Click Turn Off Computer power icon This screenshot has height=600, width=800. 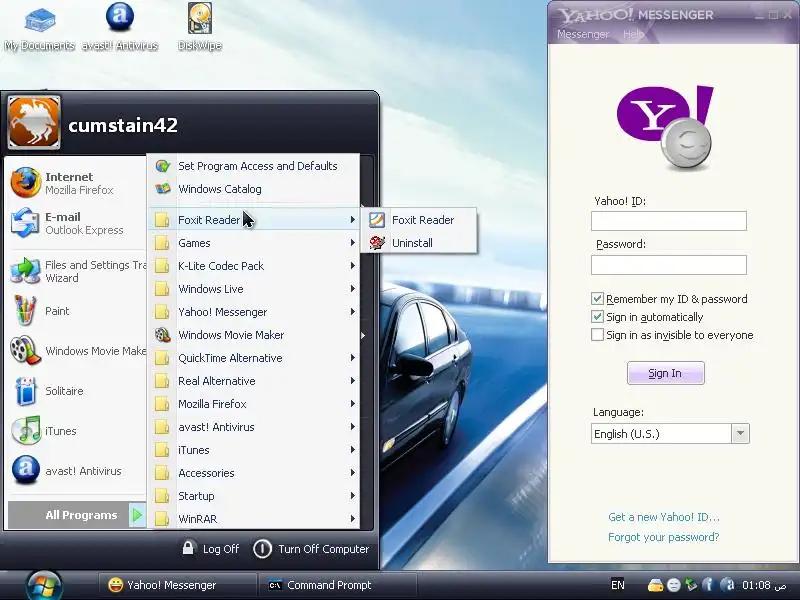coord(262,549)
